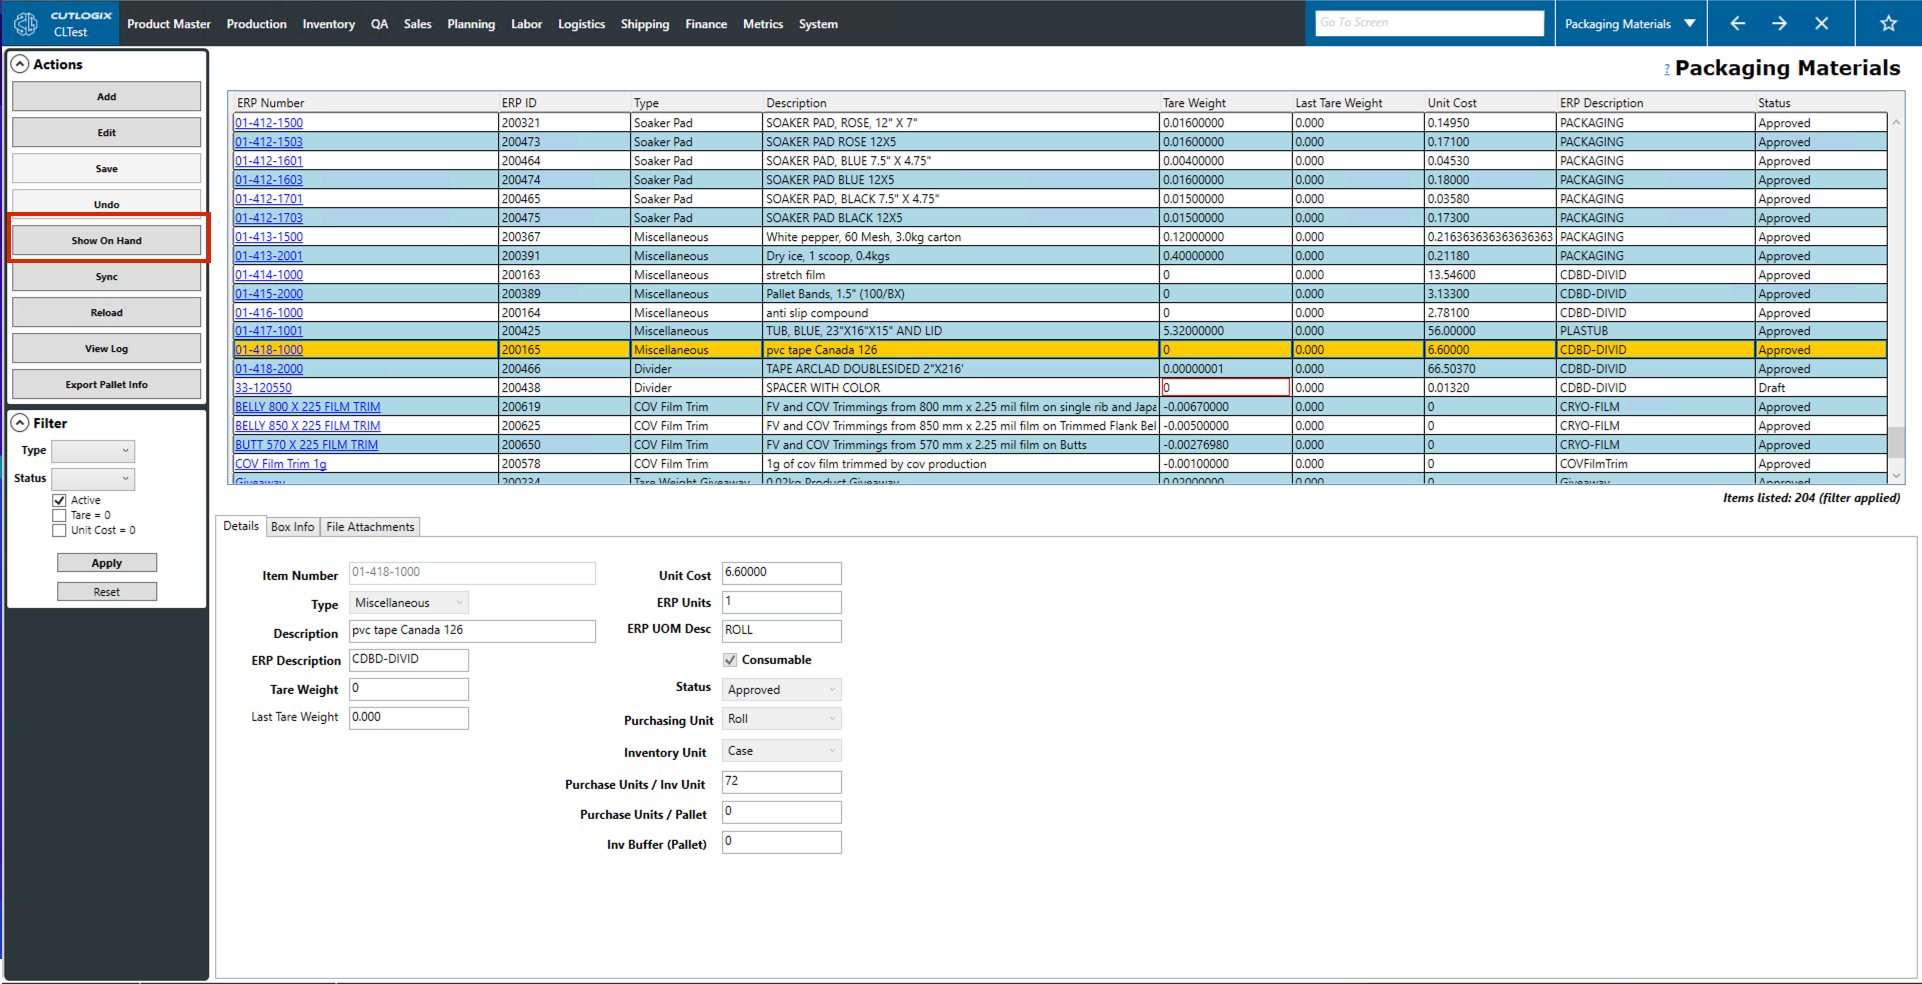Click the Cutlogix logo icon

[x=26, y=23]
